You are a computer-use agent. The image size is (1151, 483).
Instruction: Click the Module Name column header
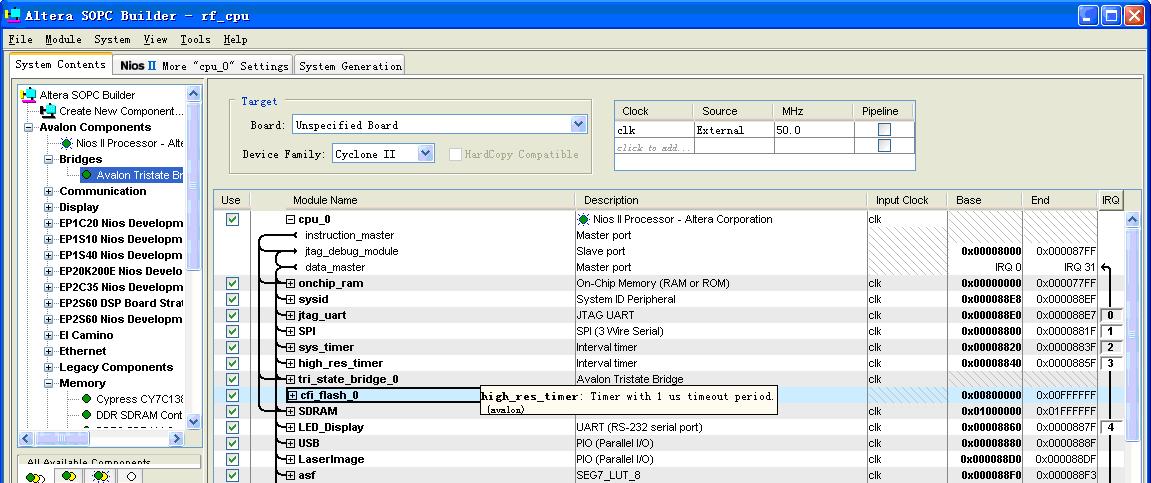pos(413,200)
